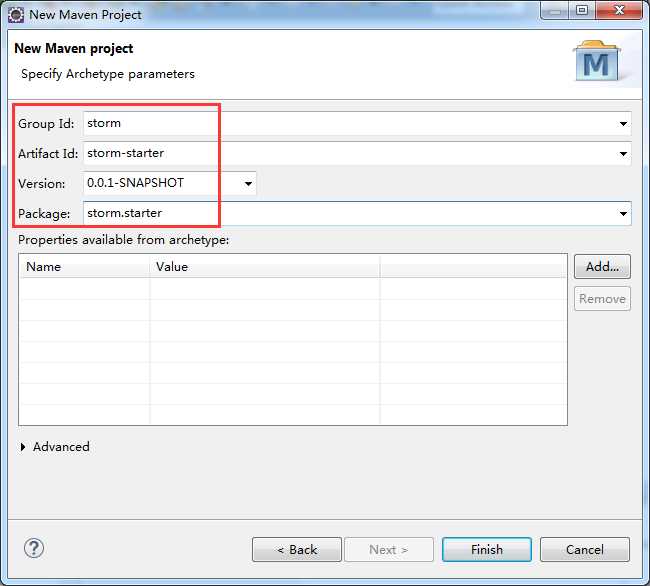Viewport: 650px width, 586px height.
Task: Open the Package dropdown arrow
Action: (623, 213)
